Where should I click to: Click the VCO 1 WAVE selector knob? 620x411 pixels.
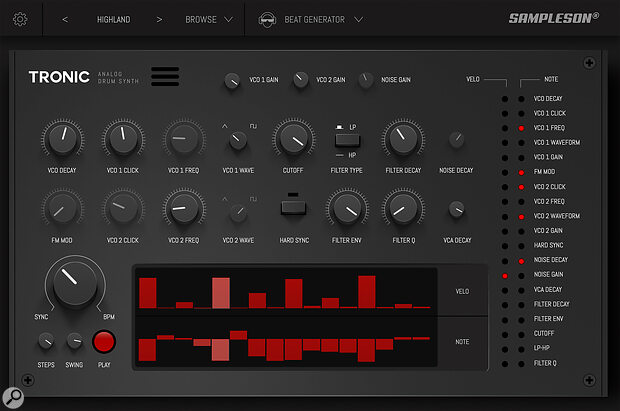(x=238, y=140)
